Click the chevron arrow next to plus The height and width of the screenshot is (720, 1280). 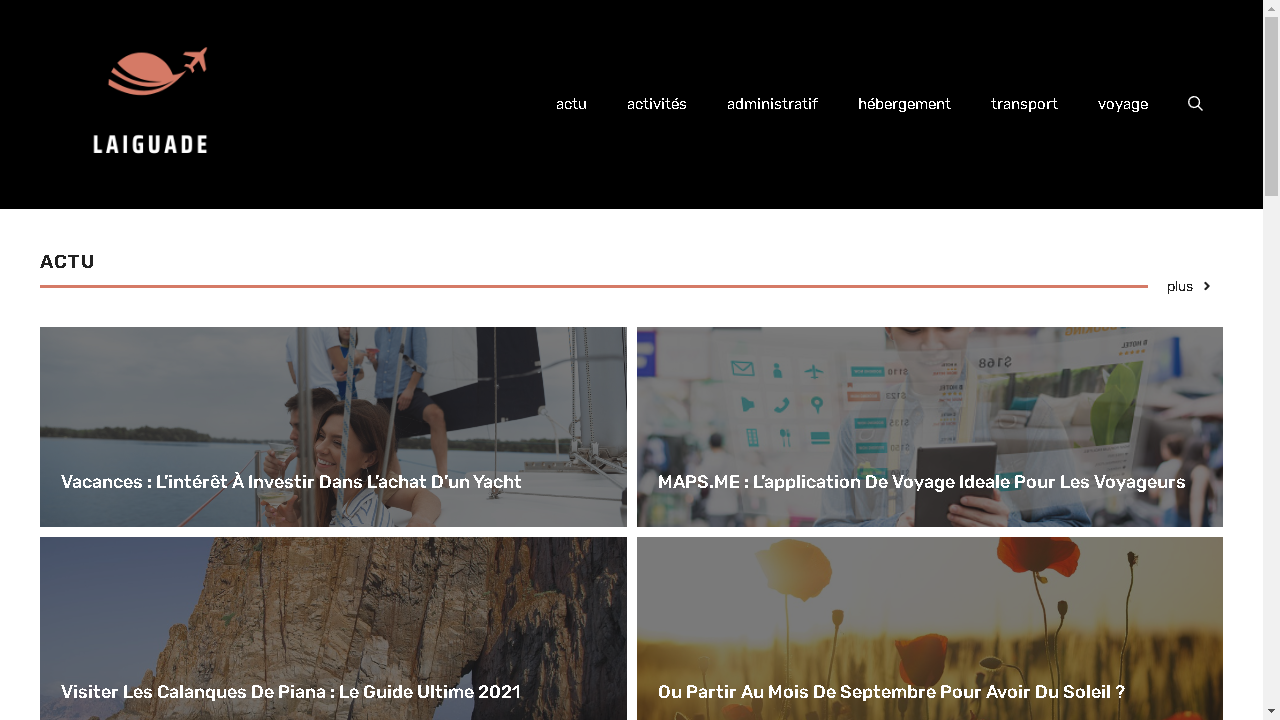[x=1207, y=286]
